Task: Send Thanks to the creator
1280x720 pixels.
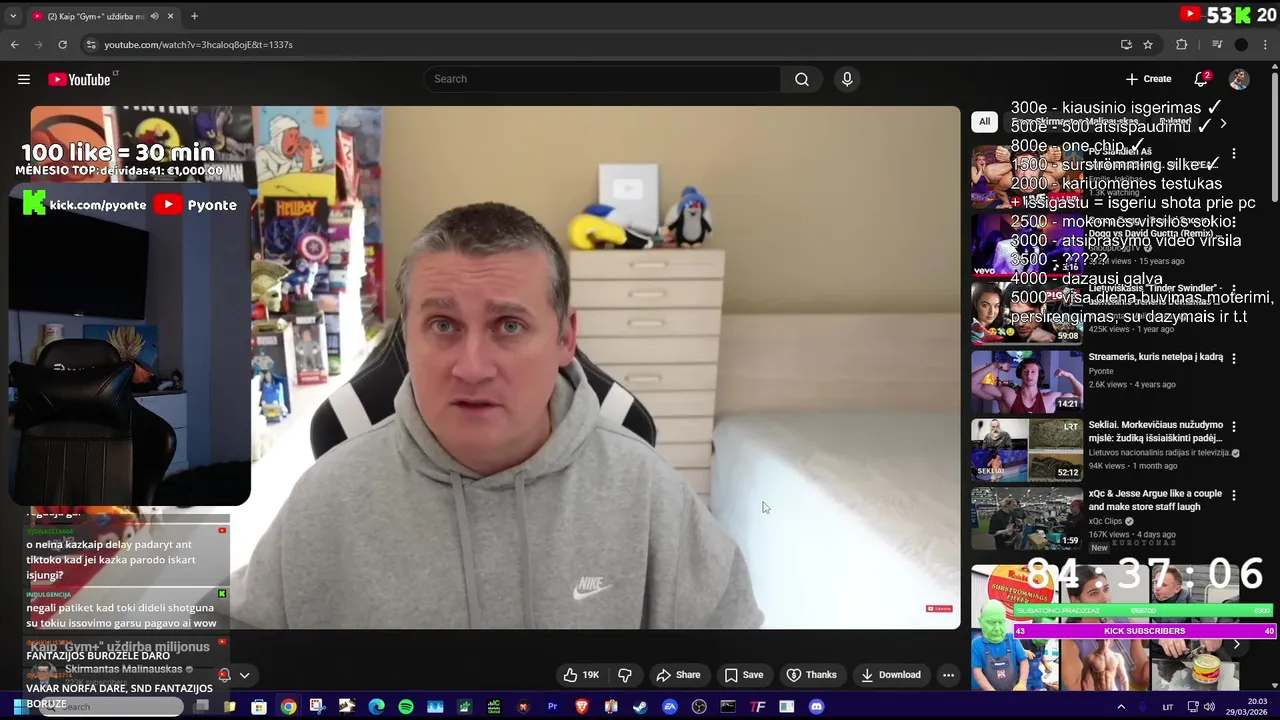Action: point(810,675)
